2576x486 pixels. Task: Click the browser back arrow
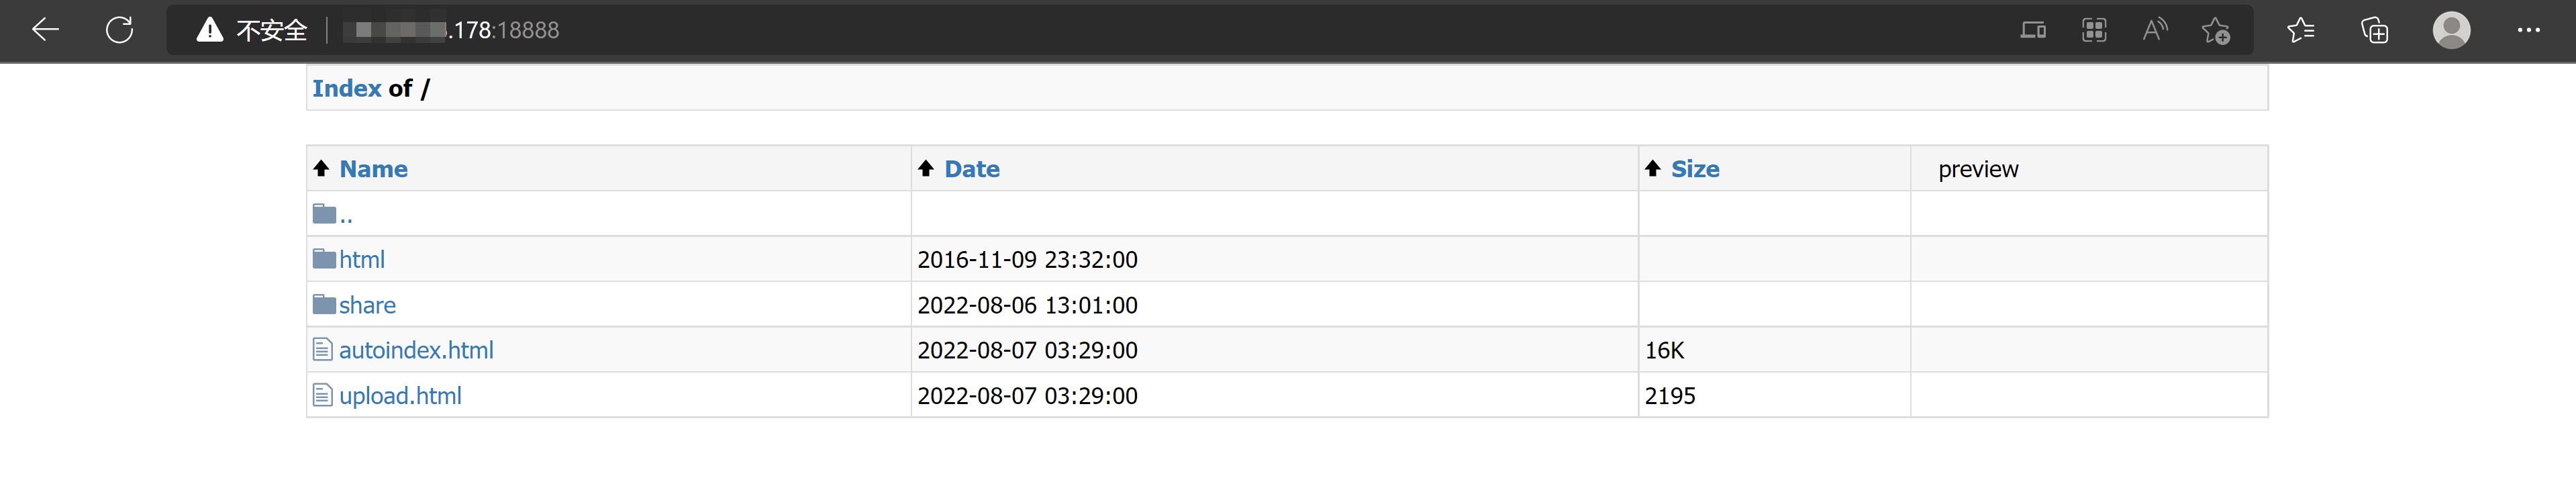pos(46,30)
